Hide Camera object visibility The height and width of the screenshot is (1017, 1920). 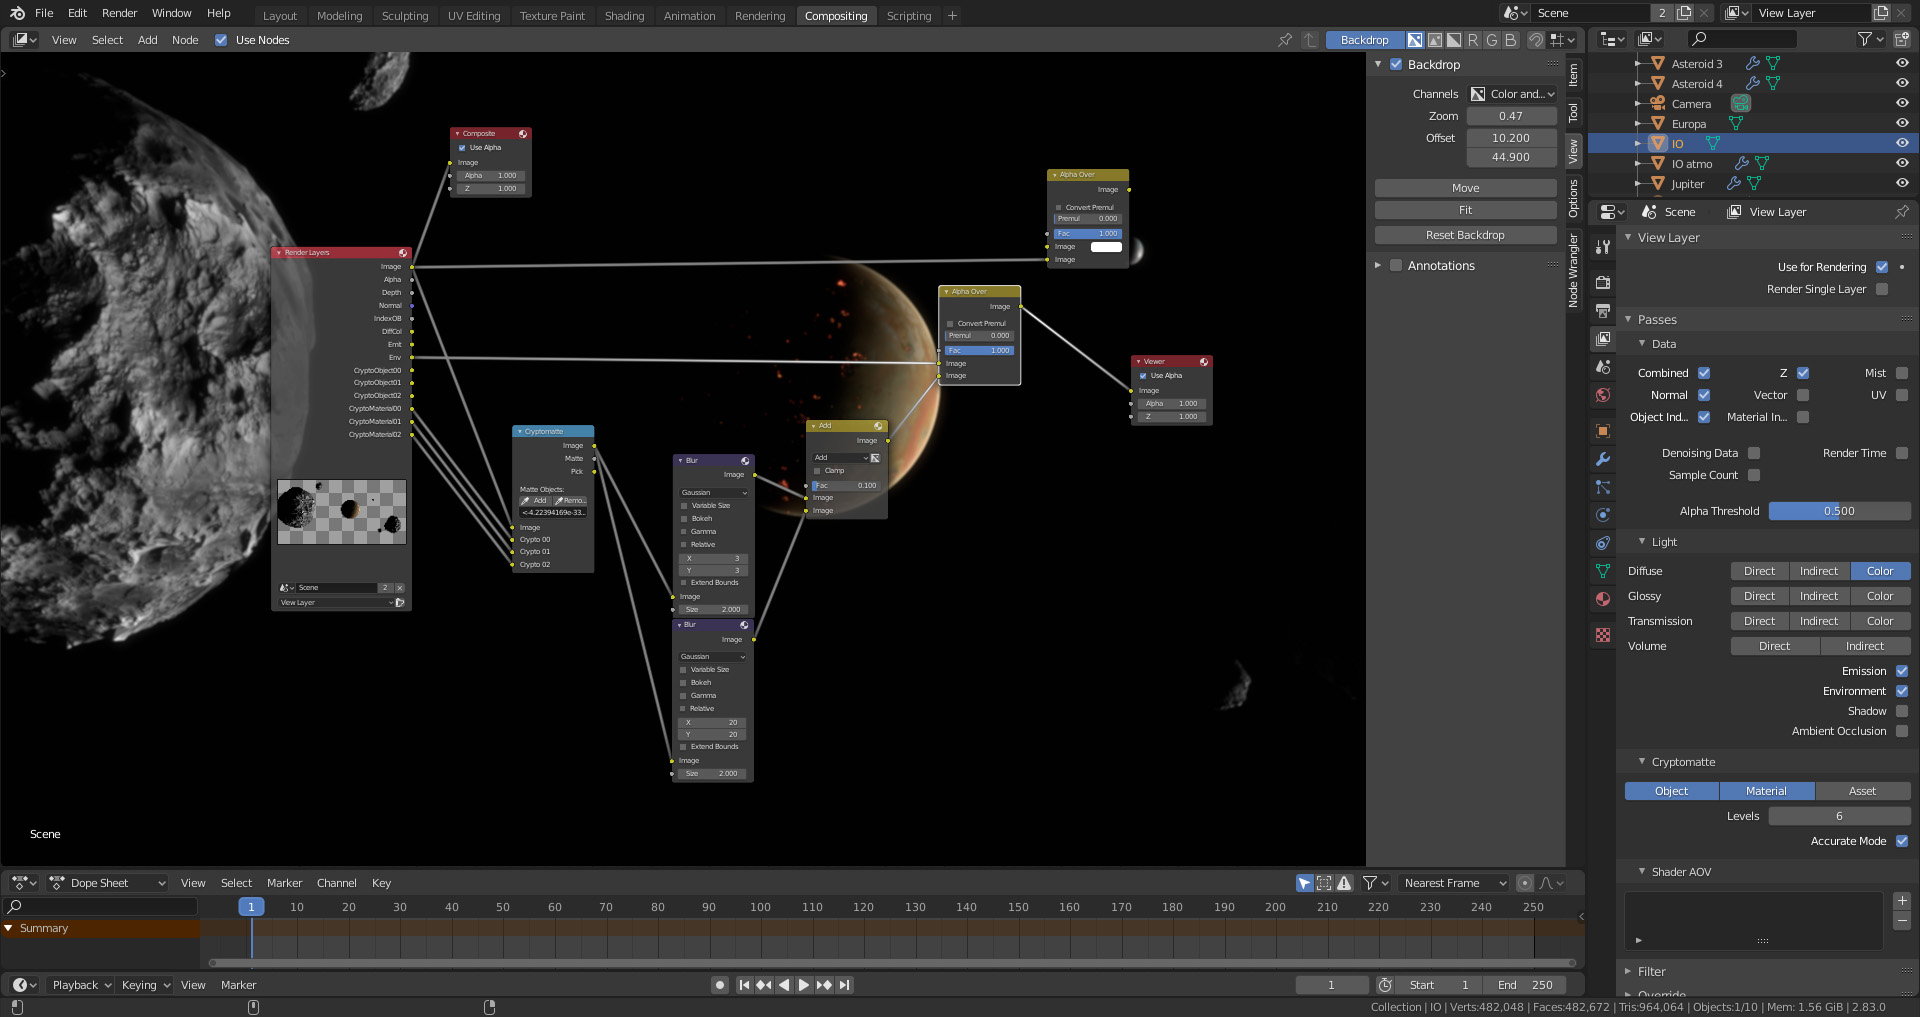pos(1902,103)
